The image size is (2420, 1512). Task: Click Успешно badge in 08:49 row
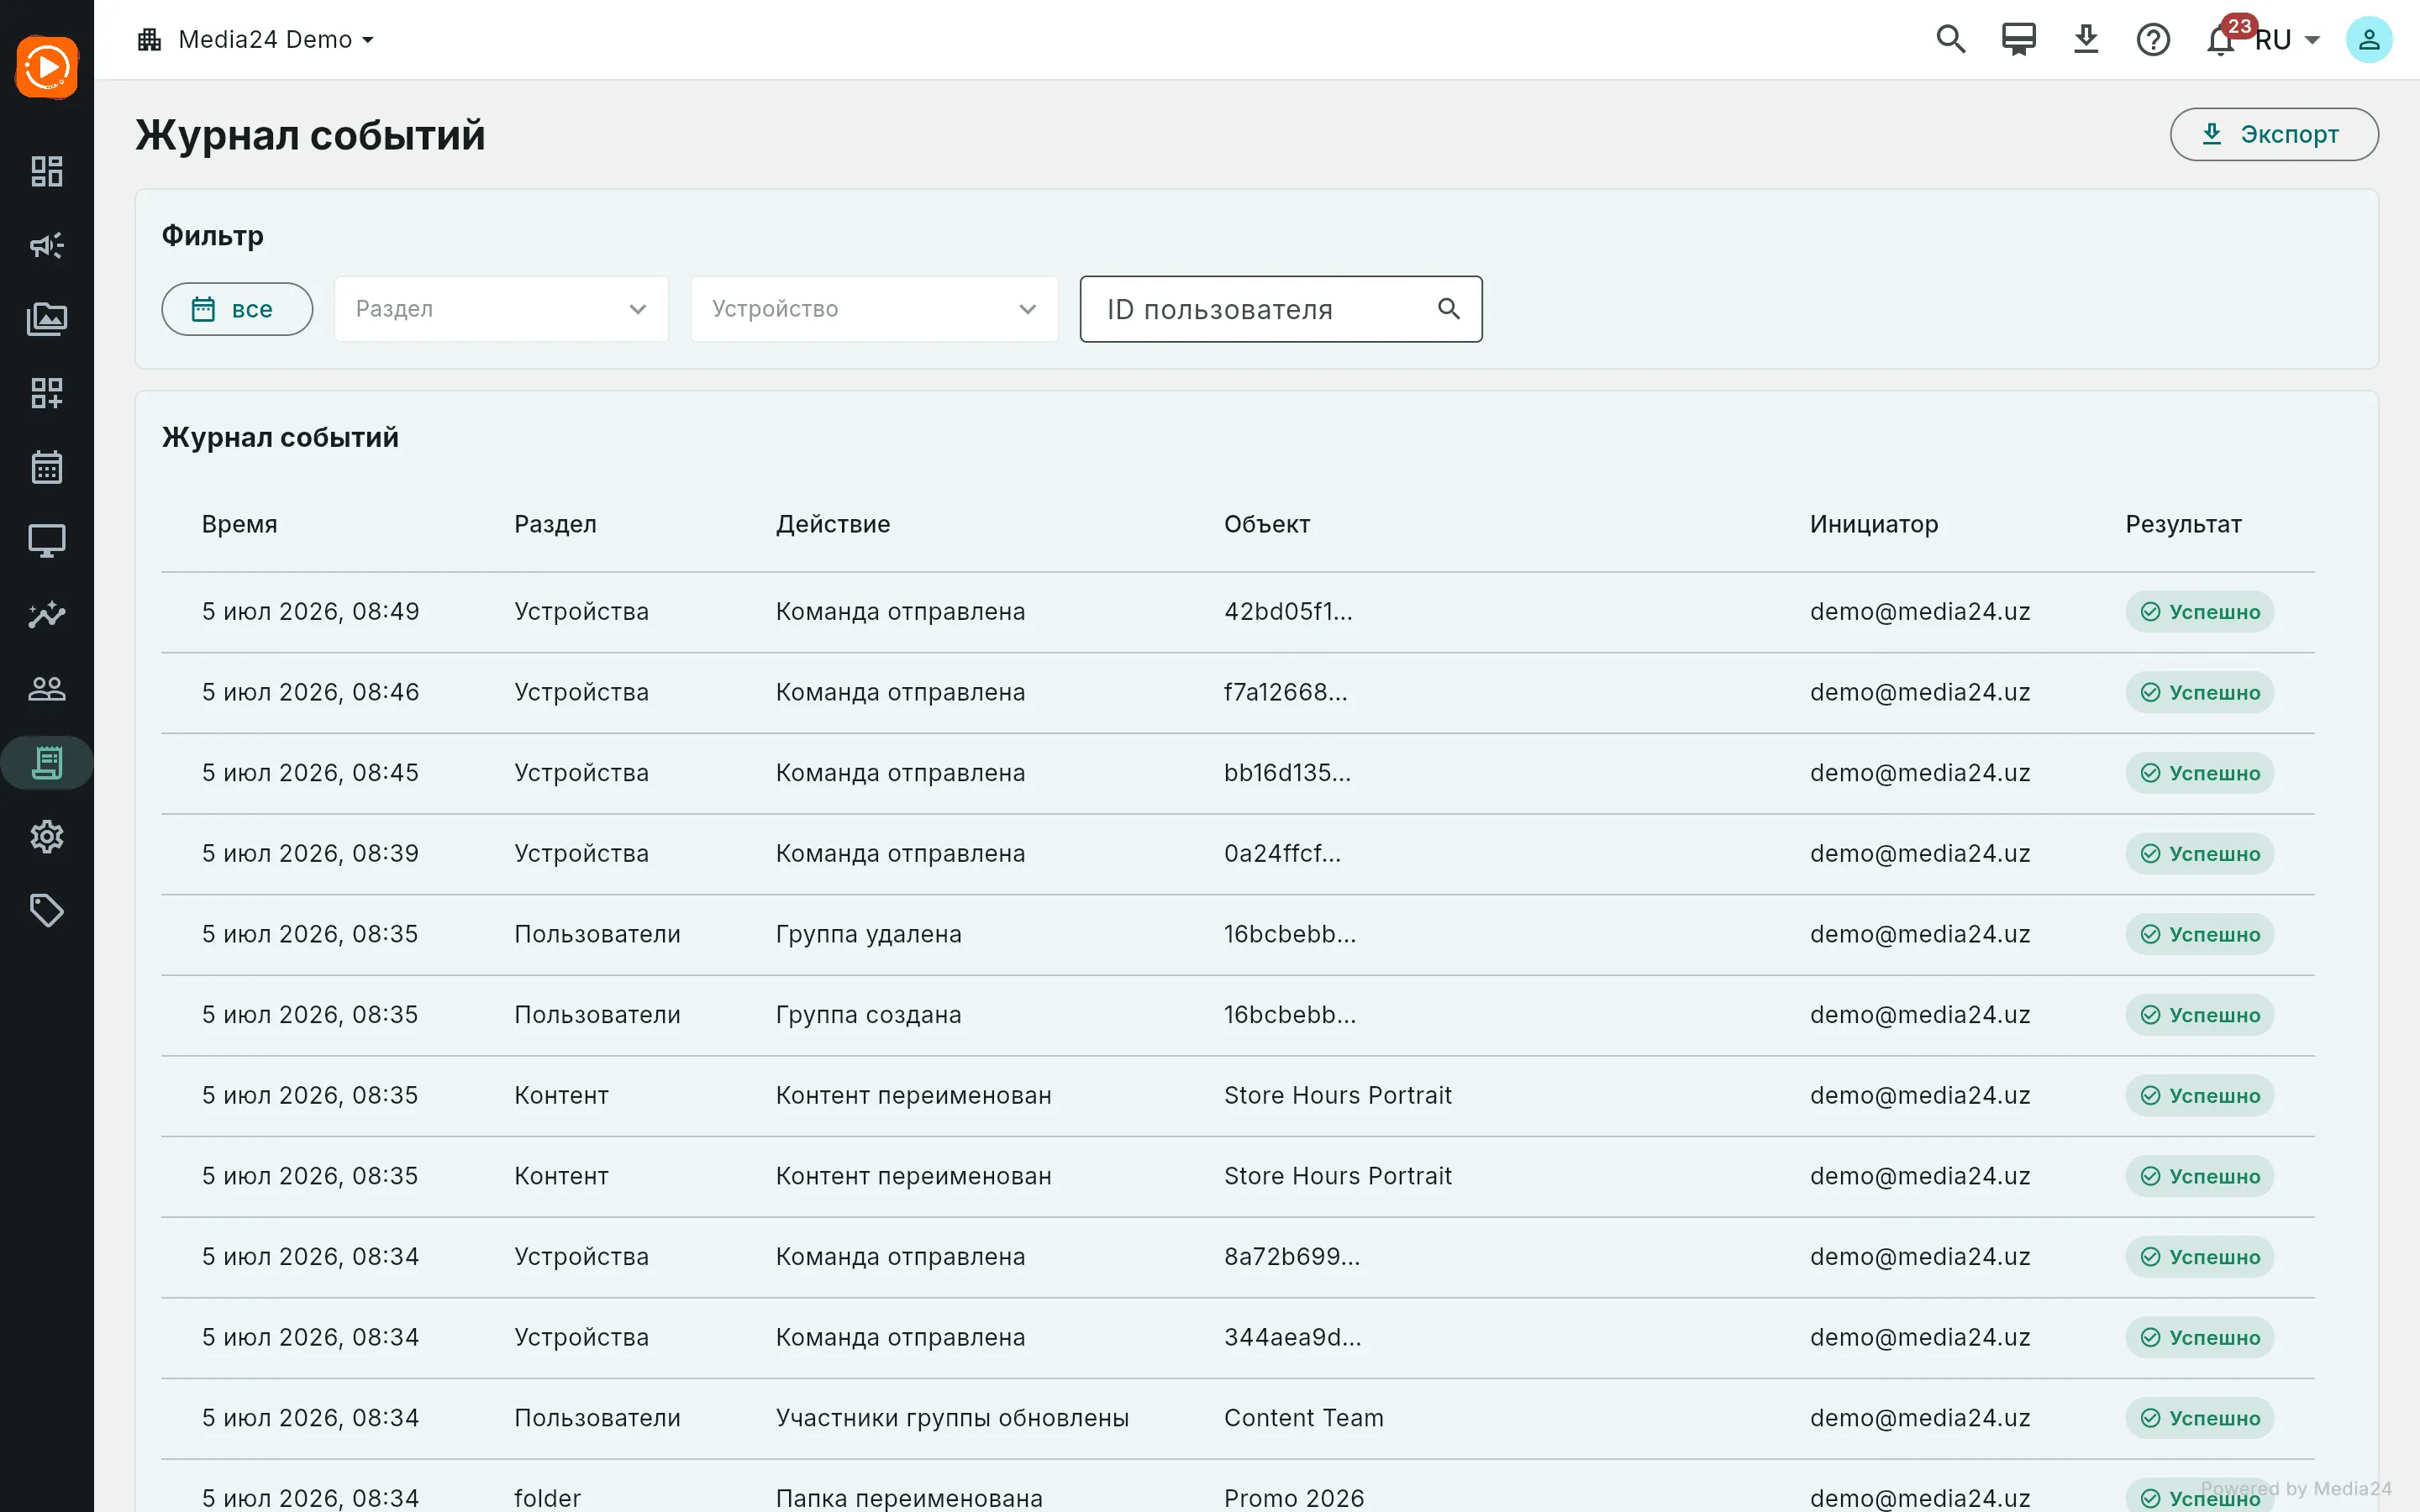coord(2199,612)
